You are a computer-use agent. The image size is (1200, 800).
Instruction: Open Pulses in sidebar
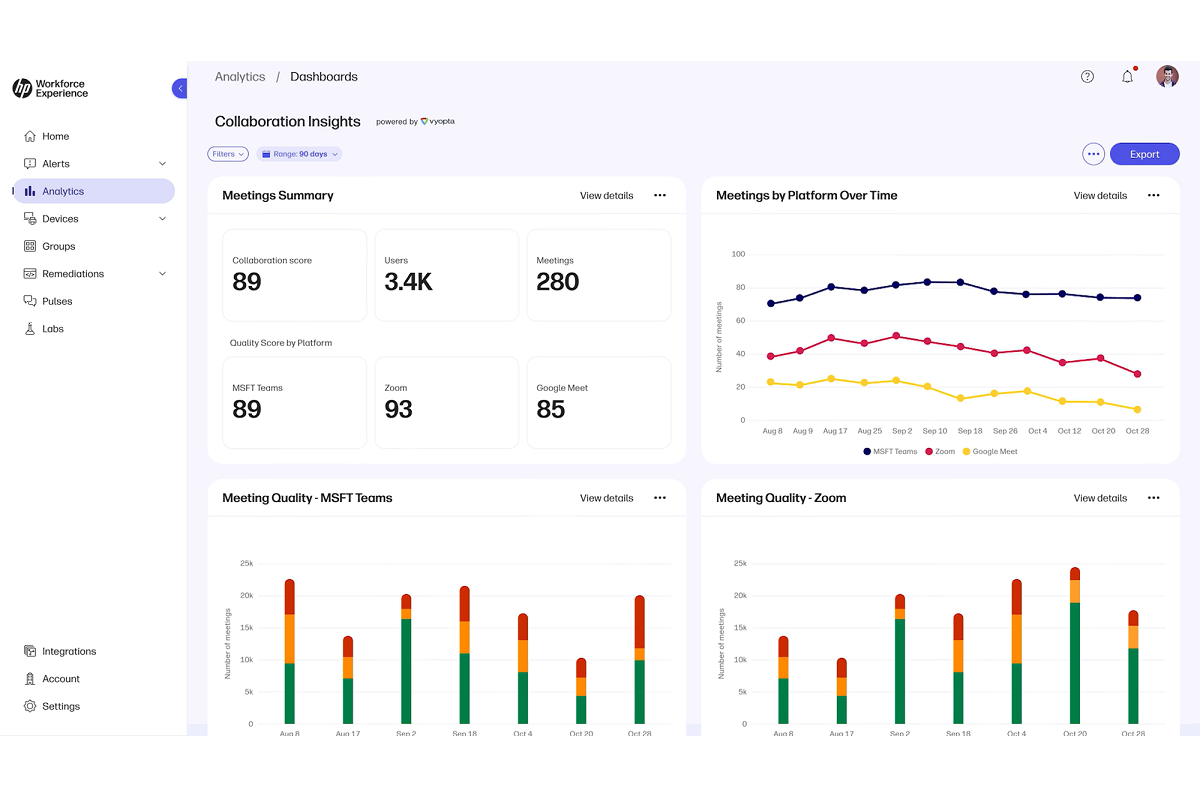(94, 301)
